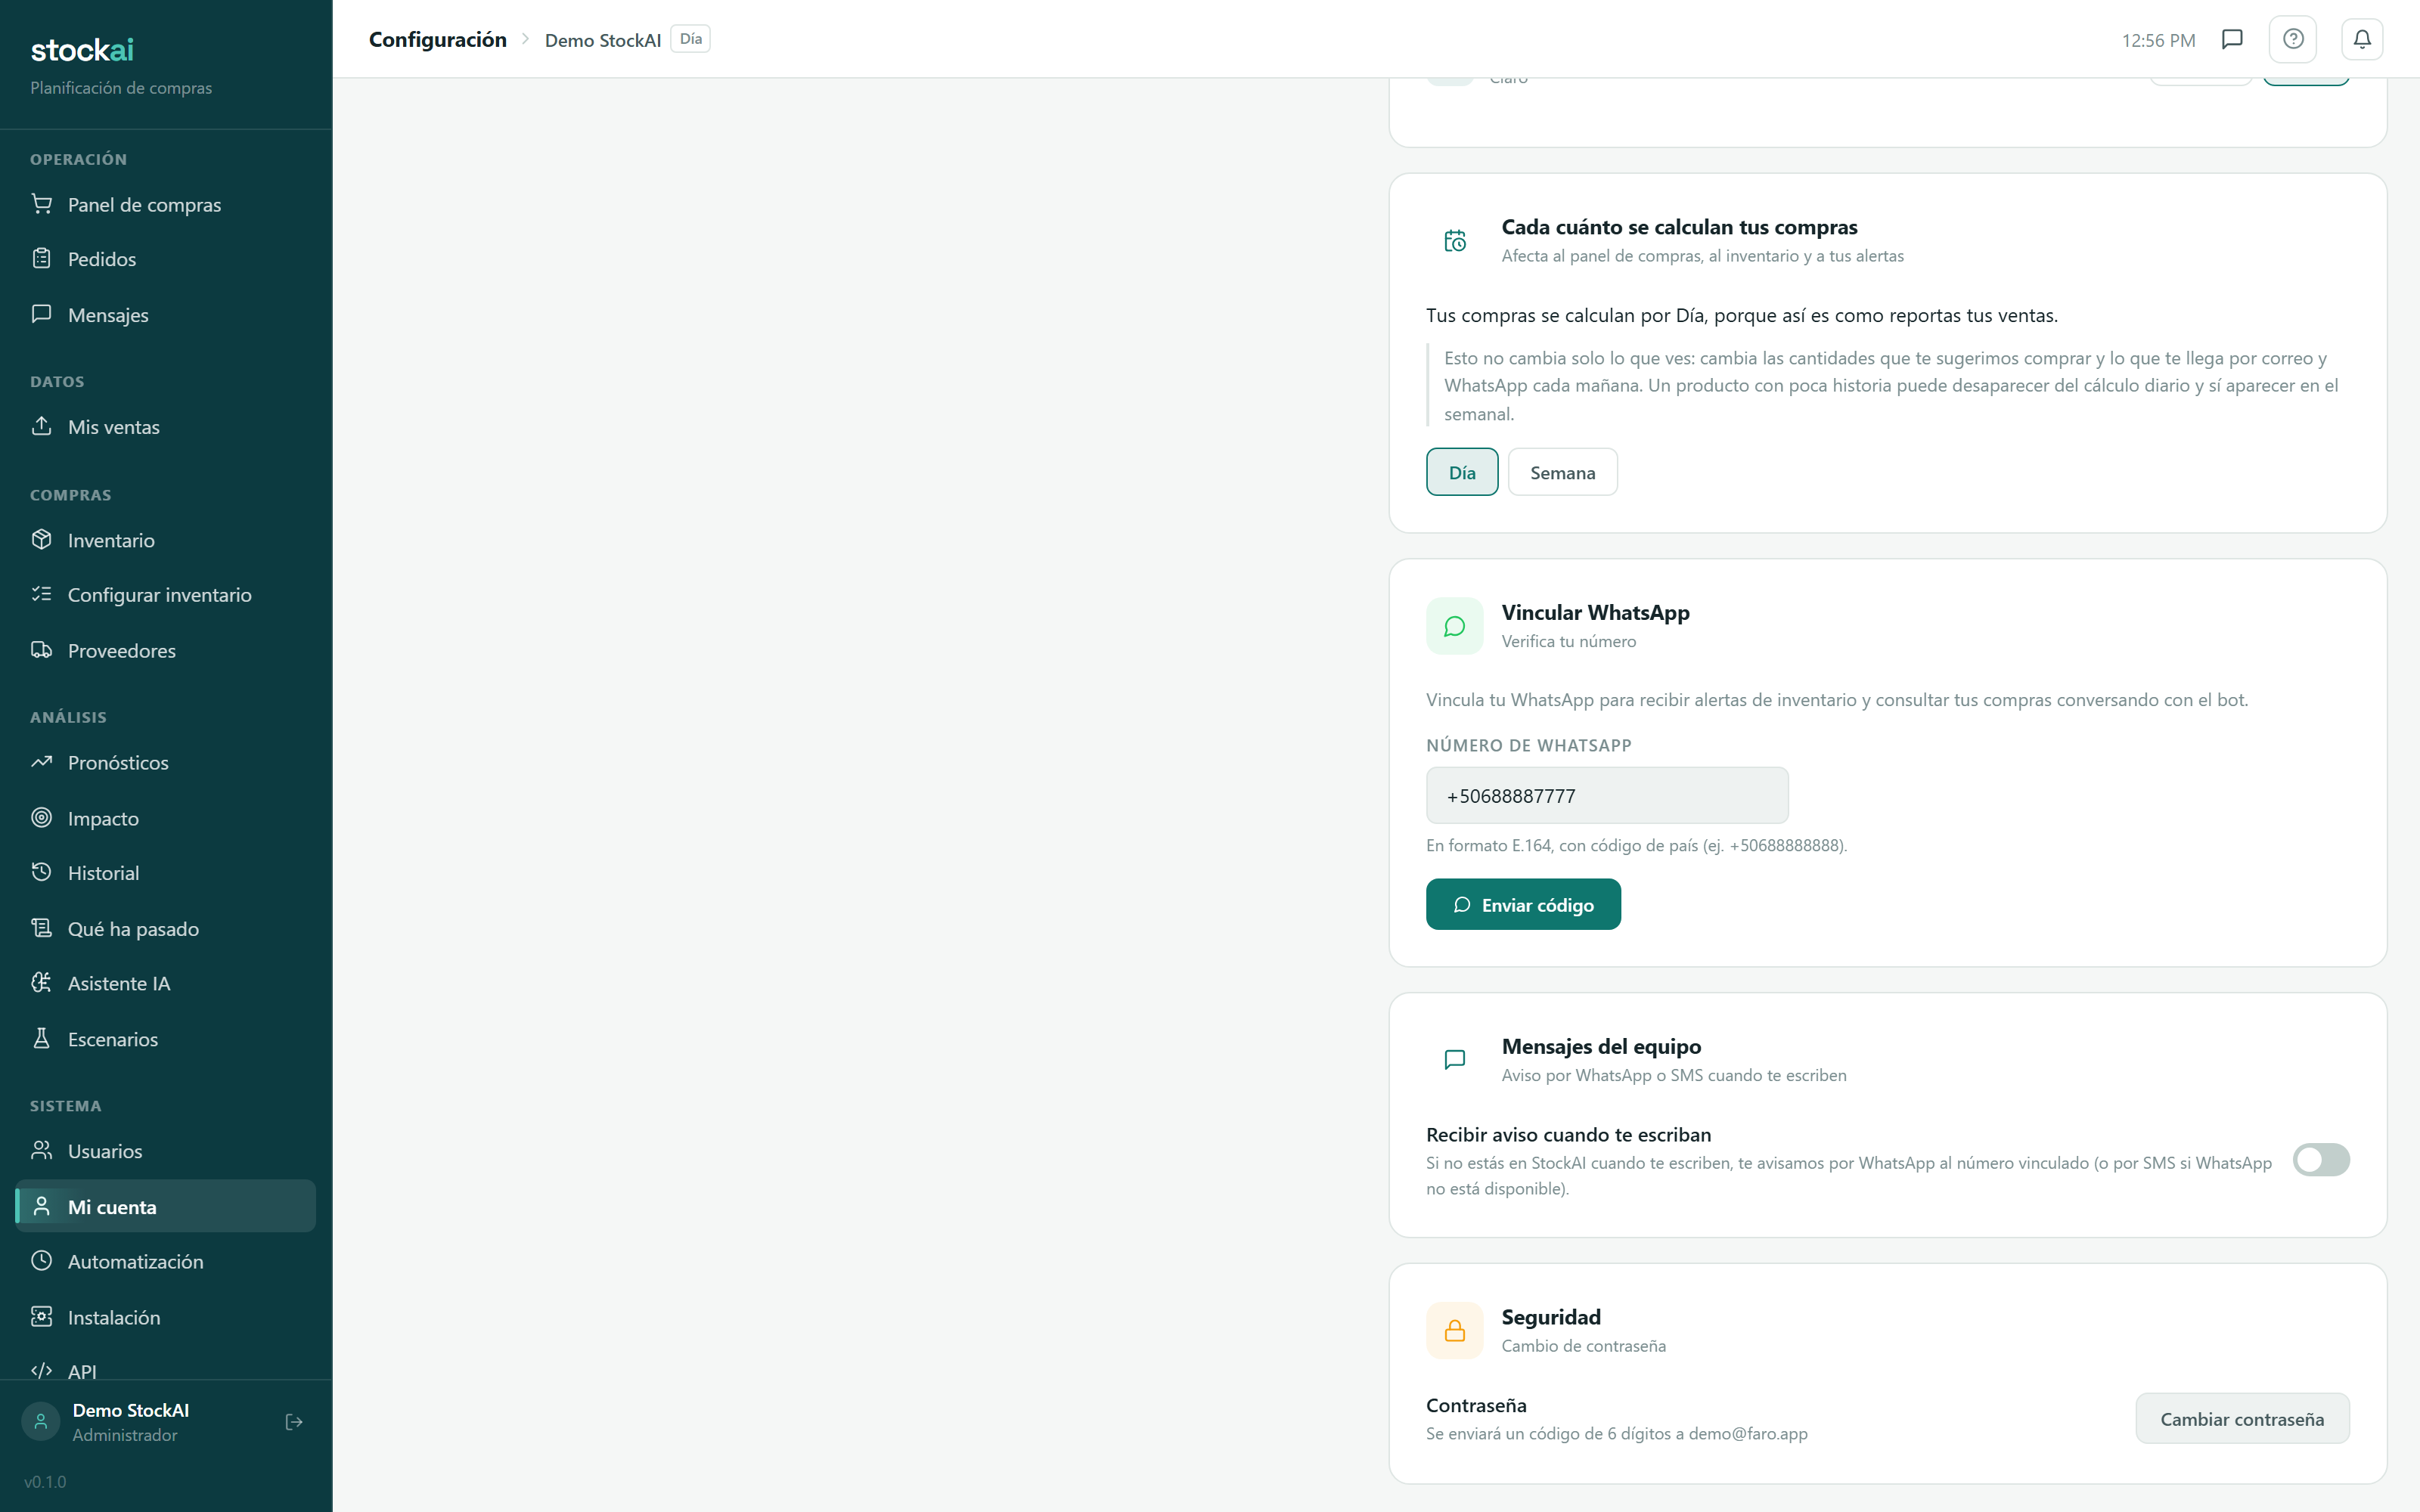Focus the Número de WhatsApp input field
2420x1512 pixels.
(x=1607, y=795)
